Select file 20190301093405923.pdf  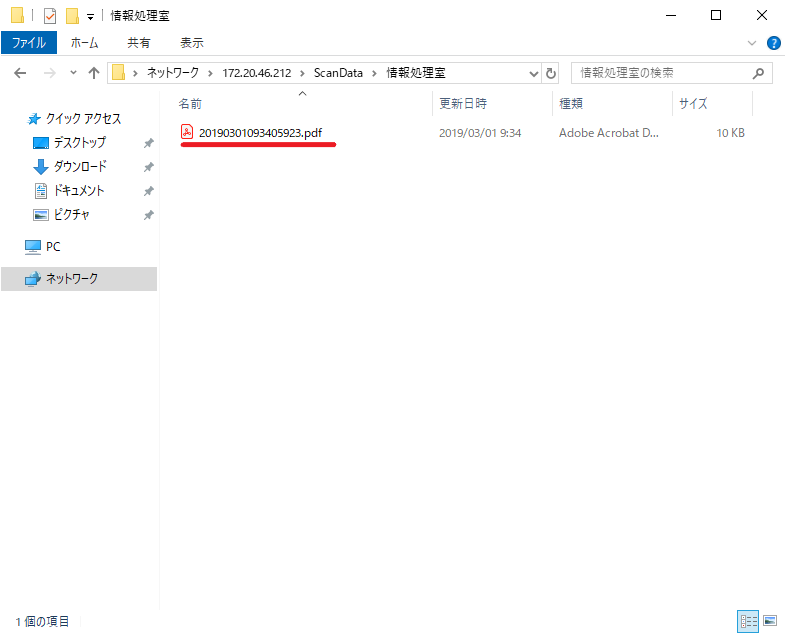point(260,133)
